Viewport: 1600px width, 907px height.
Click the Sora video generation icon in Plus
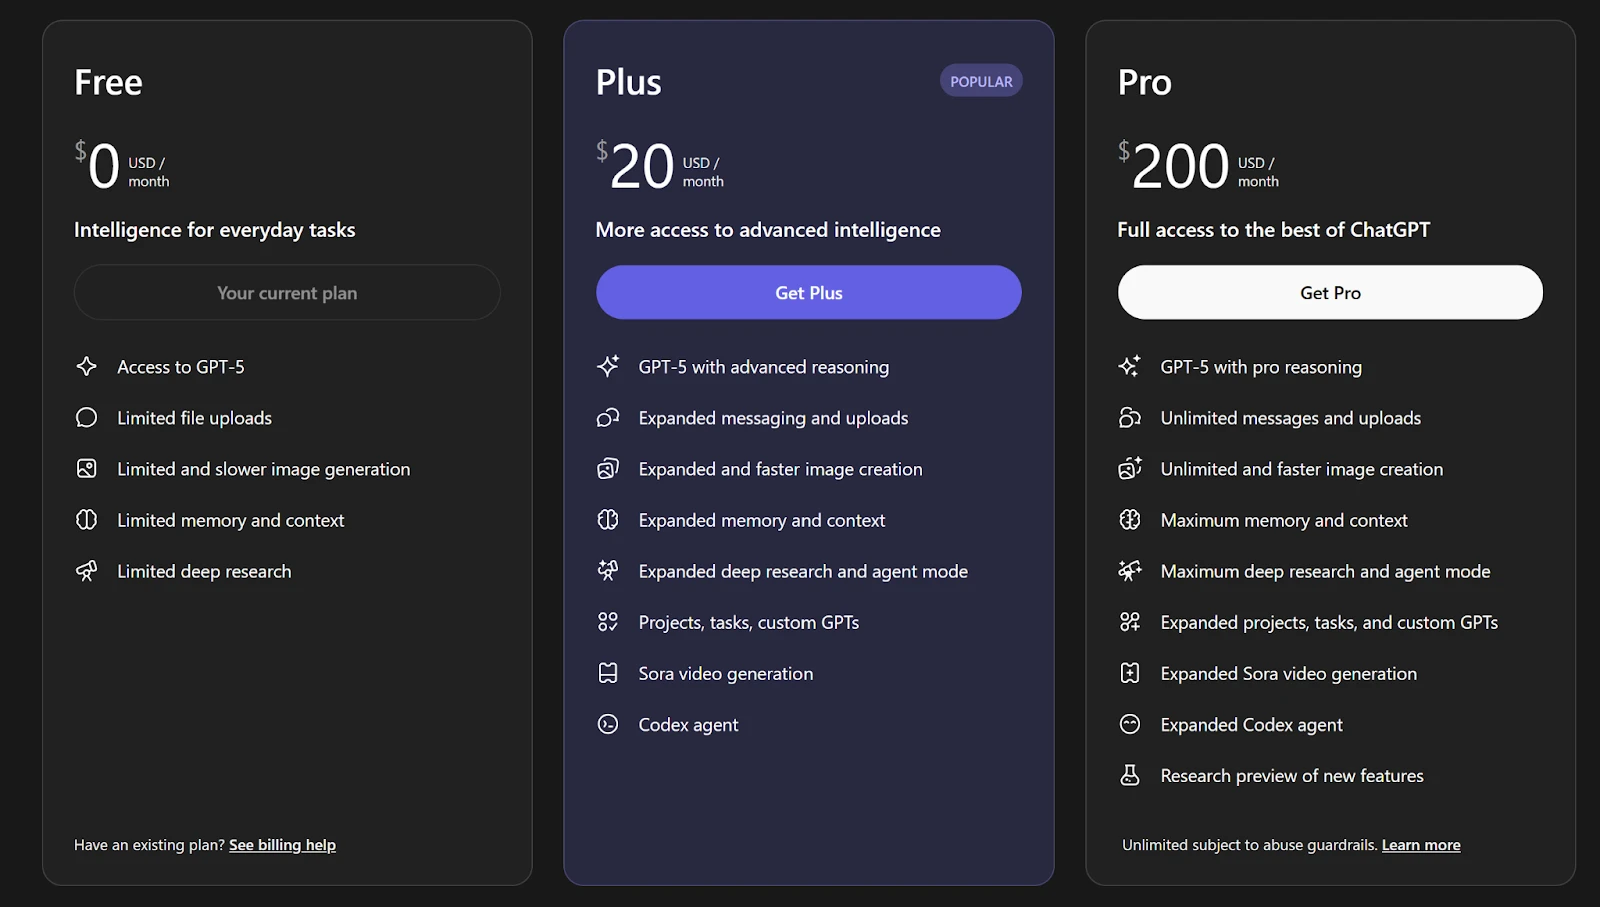[608, 673]
